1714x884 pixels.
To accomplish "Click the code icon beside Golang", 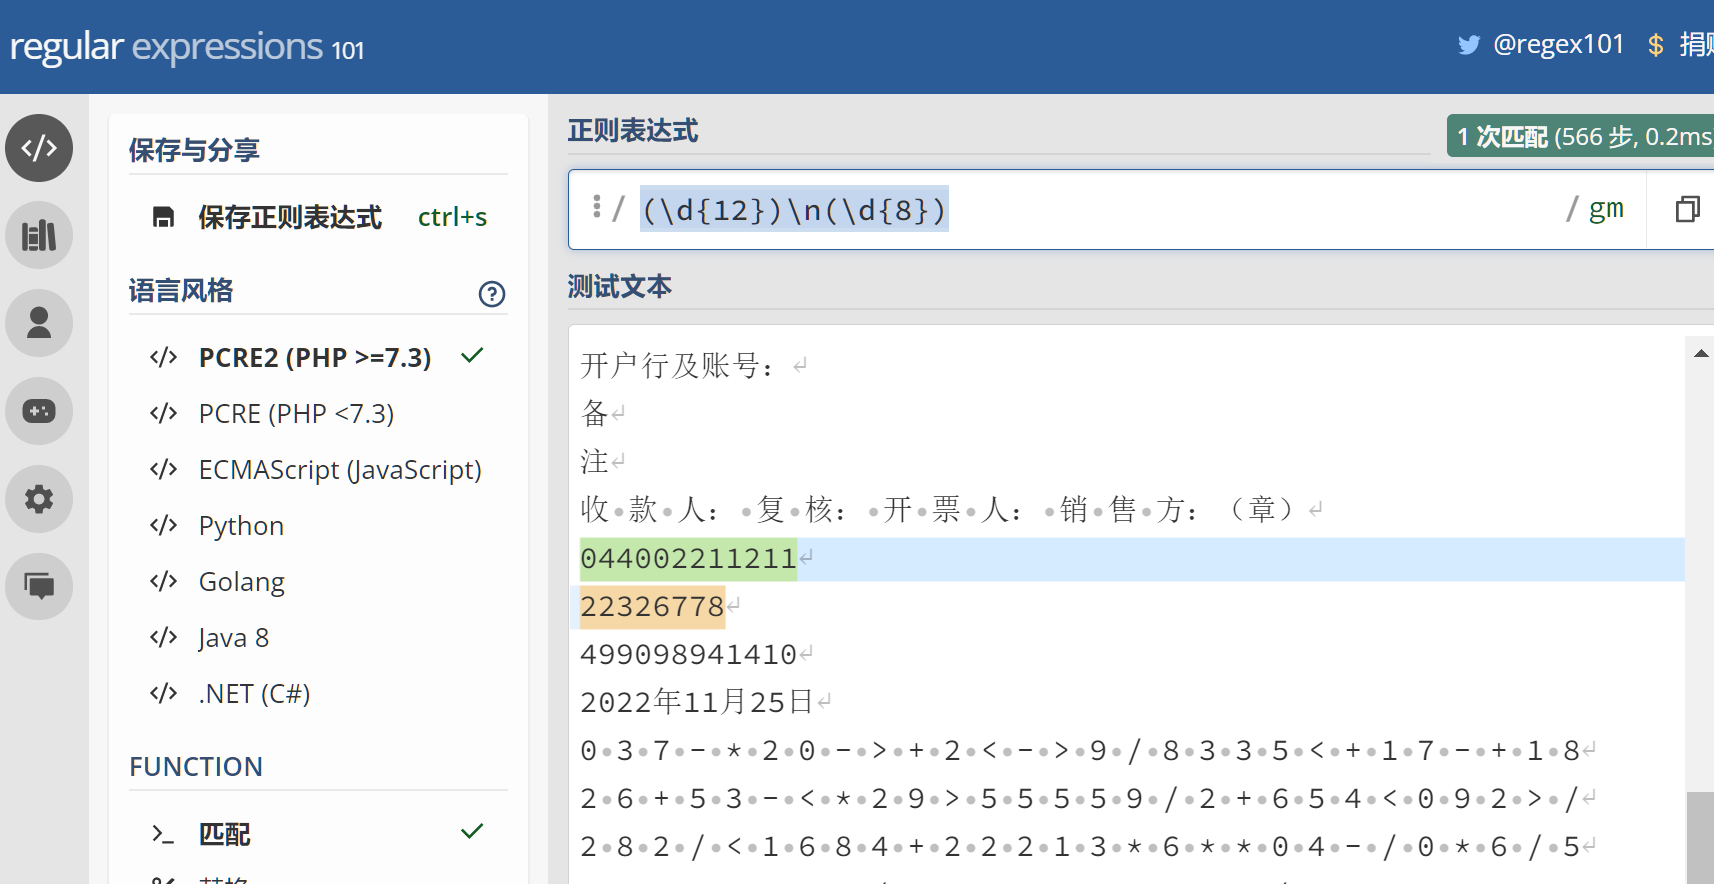I will pyautogui.click(x=163, y=581).
